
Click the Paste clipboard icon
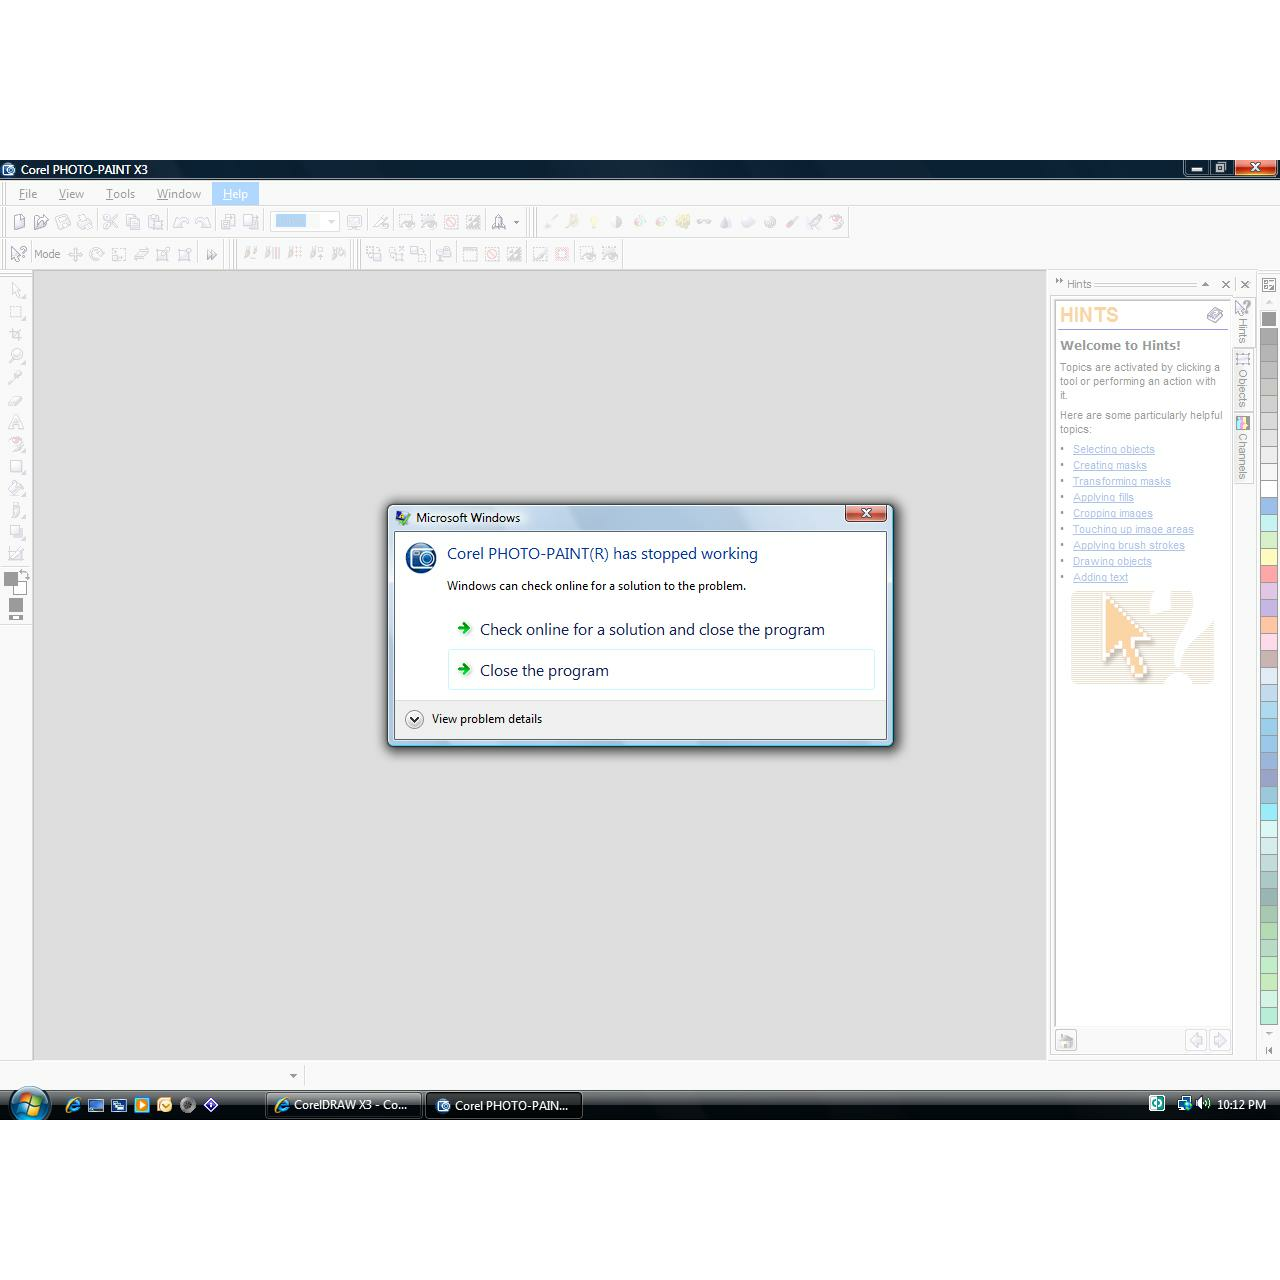coord(156,222)
